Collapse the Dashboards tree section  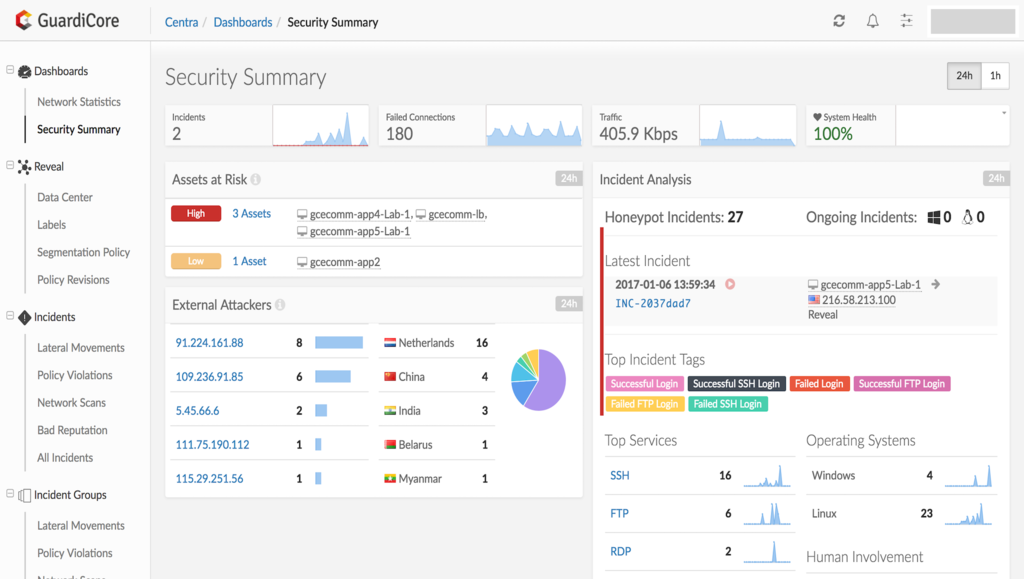pos(10,70)
